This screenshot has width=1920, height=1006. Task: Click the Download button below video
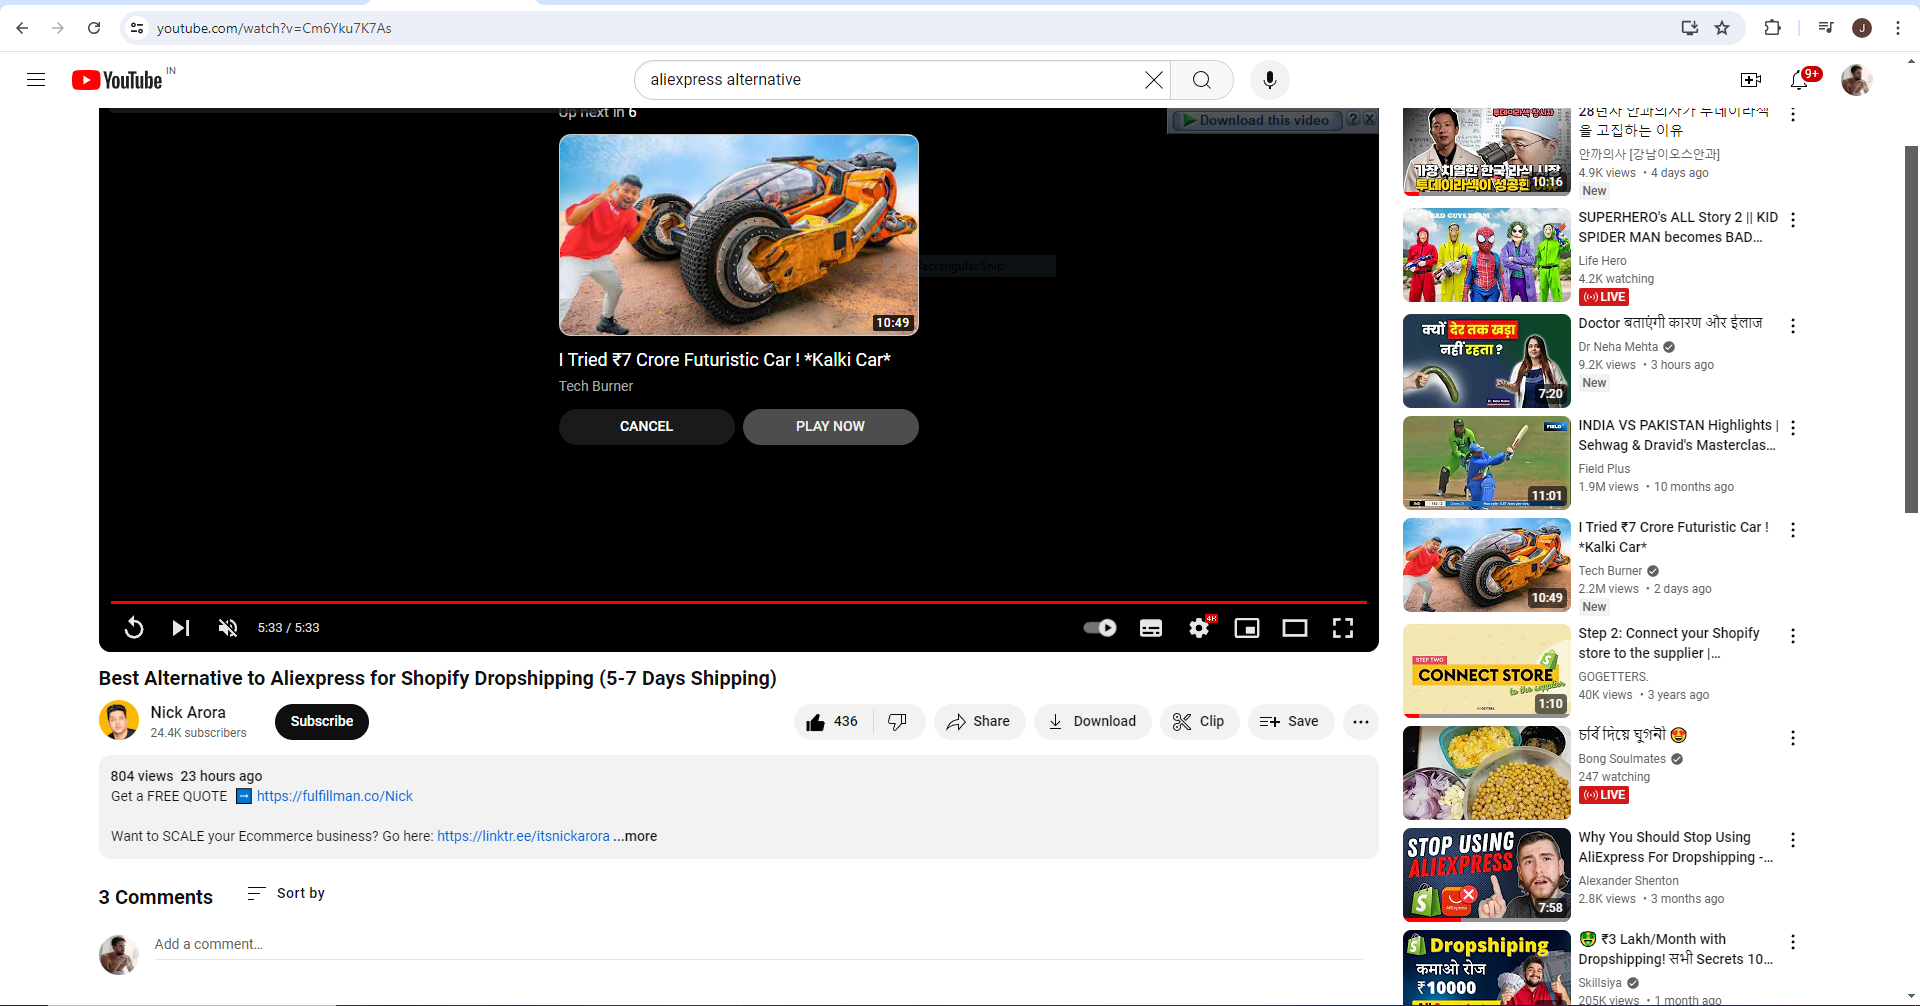[x=1093, y=722]
